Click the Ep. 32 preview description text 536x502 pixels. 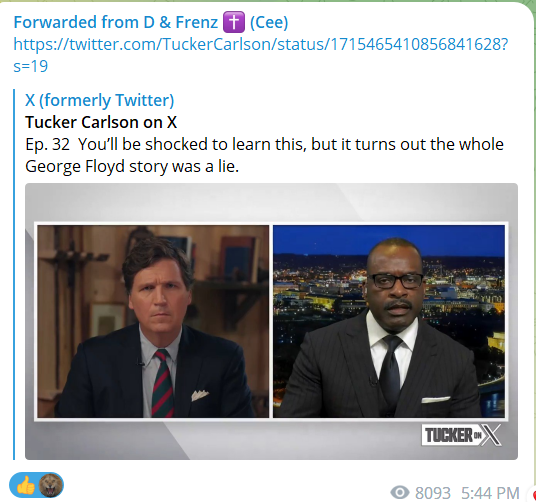click(x=264, y=155)
